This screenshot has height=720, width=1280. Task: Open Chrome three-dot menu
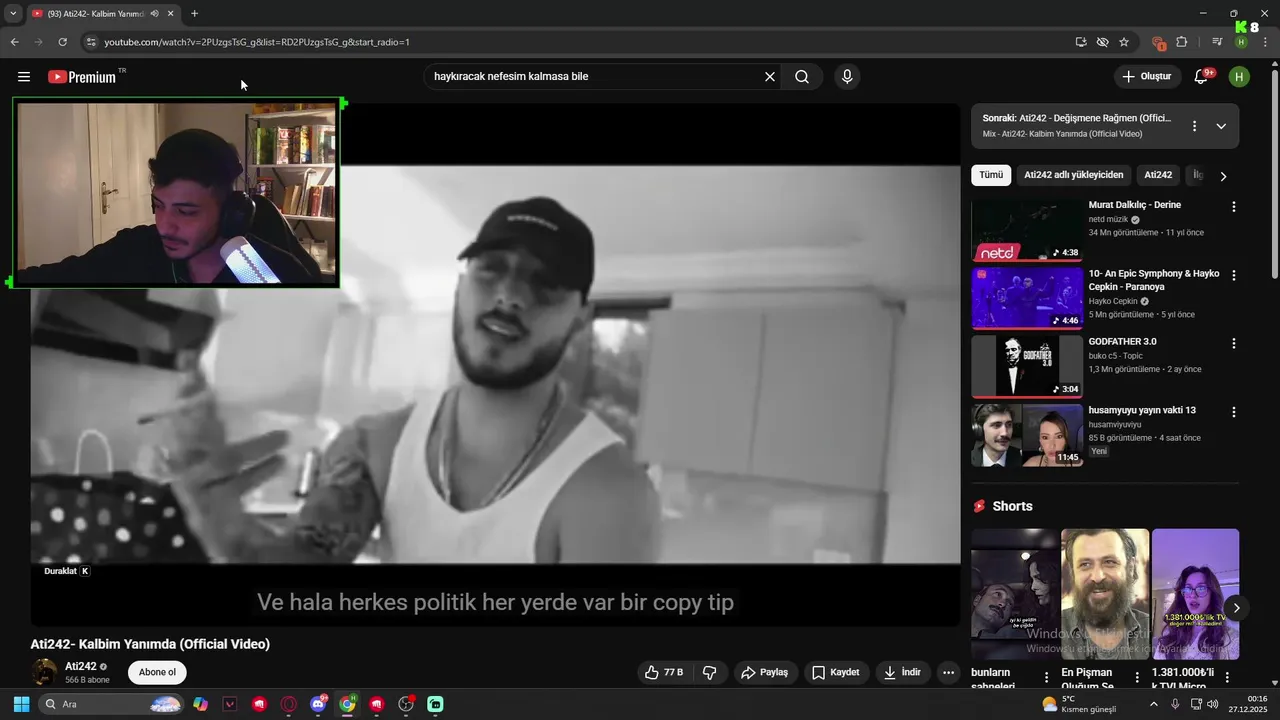pyautogui.click(x=1266, y=42)
